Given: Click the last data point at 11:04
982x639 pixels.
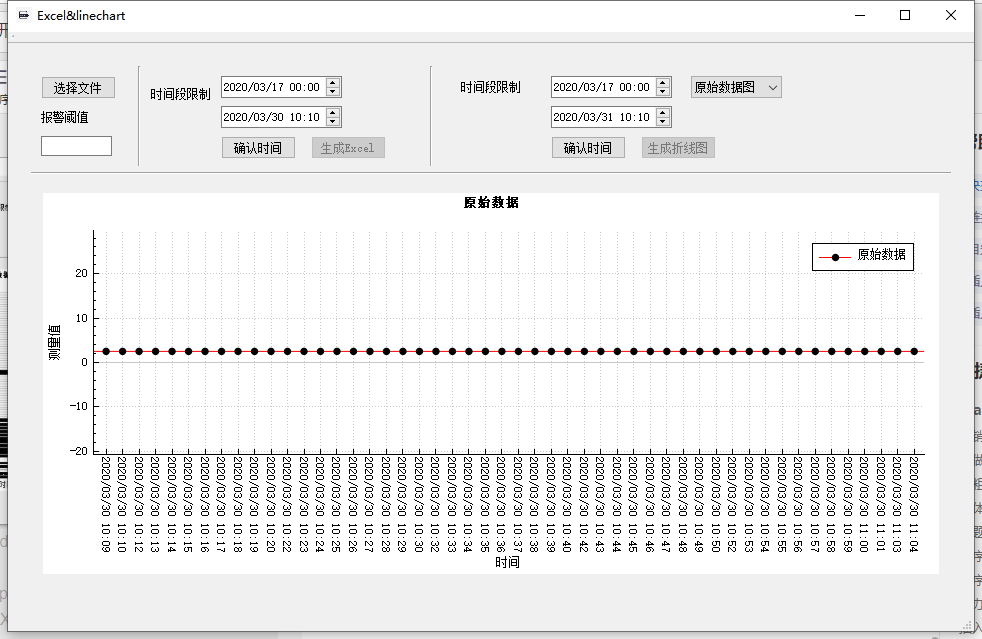Looking at the screenshot, I should point(914,351).
